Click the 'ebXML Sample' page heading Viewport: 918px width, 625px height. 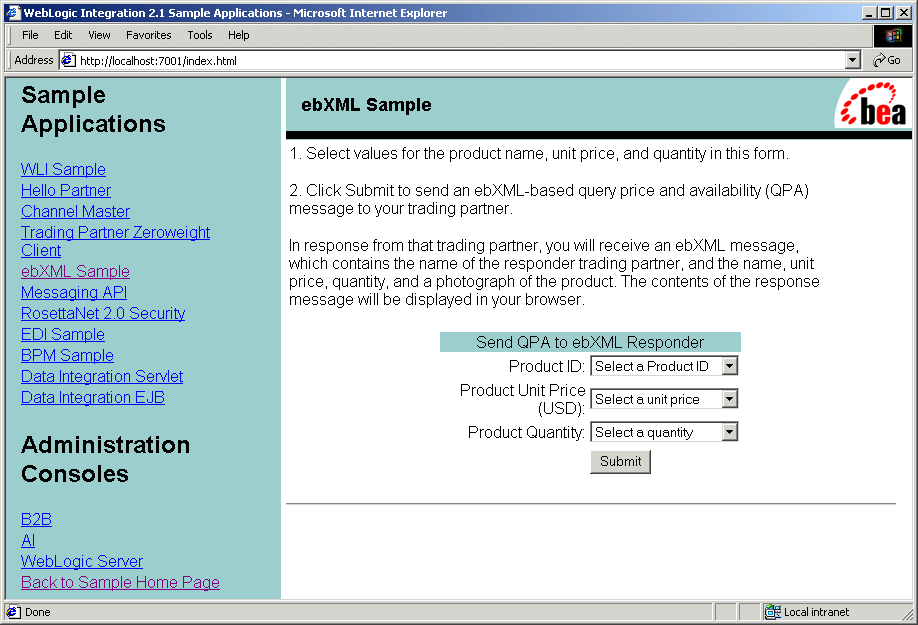pyautogui.click(x=366, y=105)
